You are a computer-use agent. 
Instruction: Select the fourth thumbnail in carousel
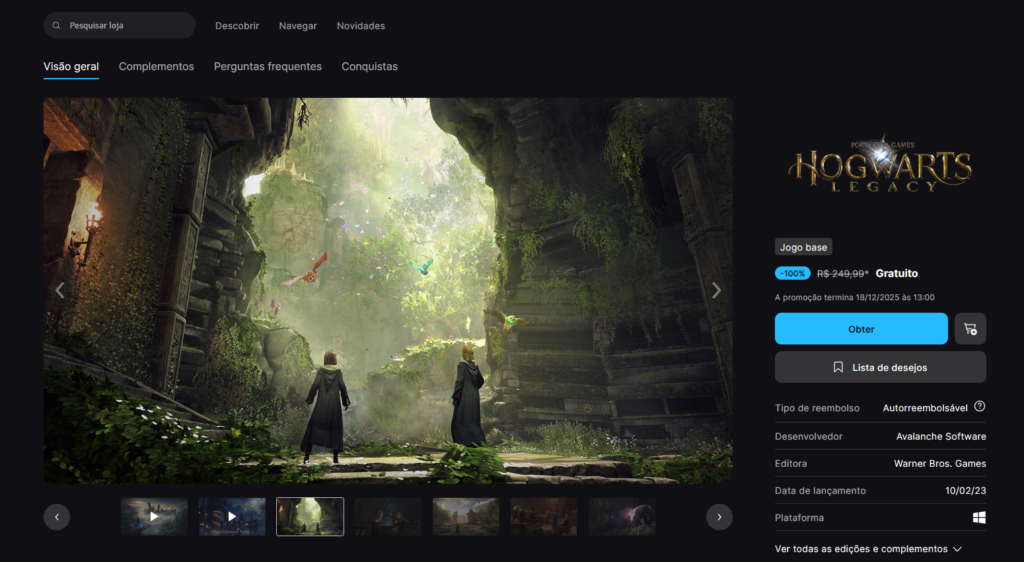(x=388, y=516)
